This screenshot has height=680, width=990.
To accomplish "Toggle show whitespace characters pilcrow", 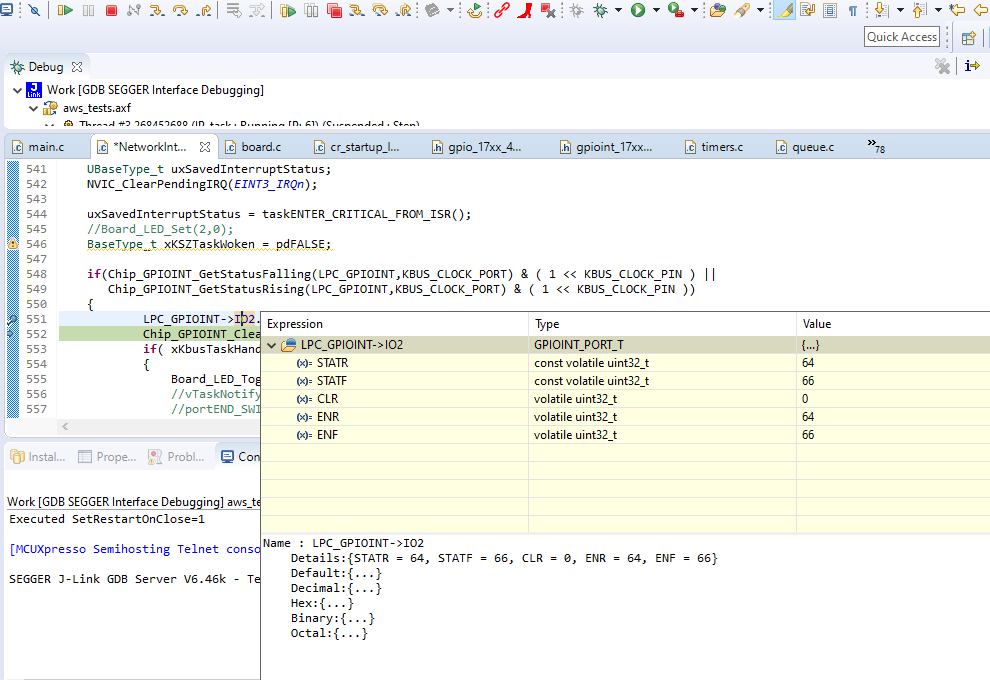I will [x=852, y=11].
